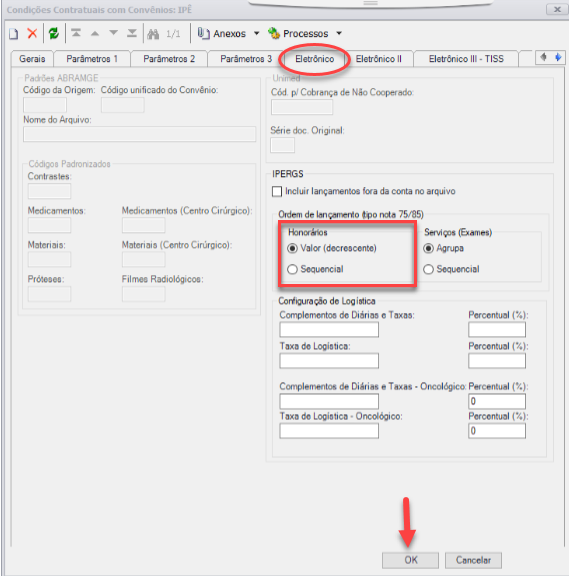The image size is (569, 576).
Task: Switch to the Parâmetros 2 tab
Action: click(x=169, y=59)
